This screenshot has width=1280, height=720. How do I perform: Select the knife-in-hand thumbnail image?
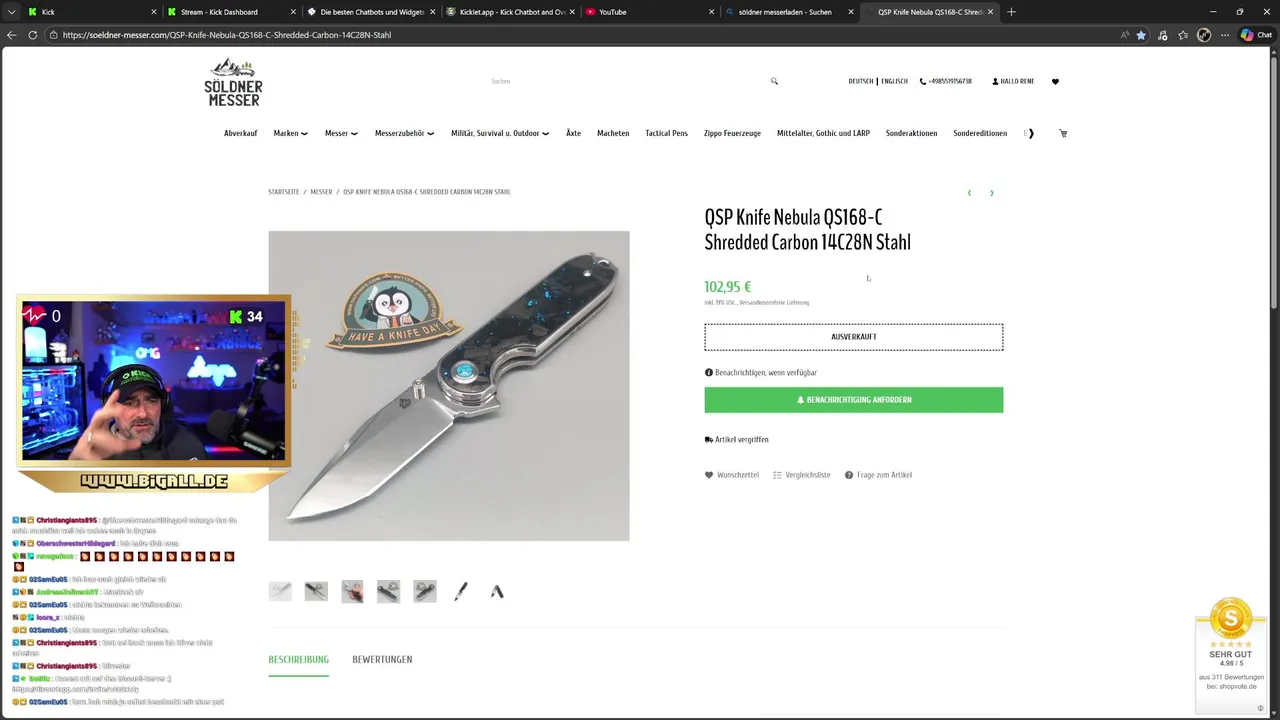coord(352,591)
